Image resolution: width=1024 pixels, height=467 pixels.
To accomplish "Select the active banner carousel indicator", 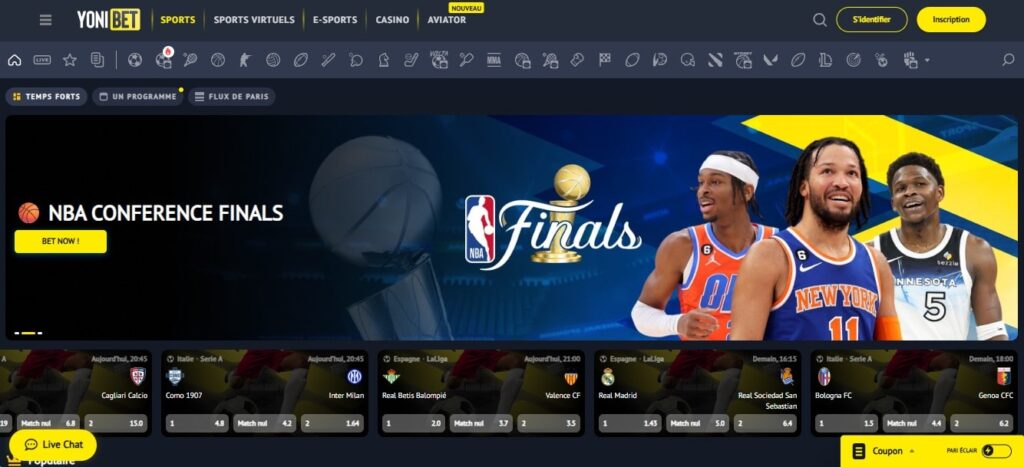I will pyautogui.click(x=28, y=333).
